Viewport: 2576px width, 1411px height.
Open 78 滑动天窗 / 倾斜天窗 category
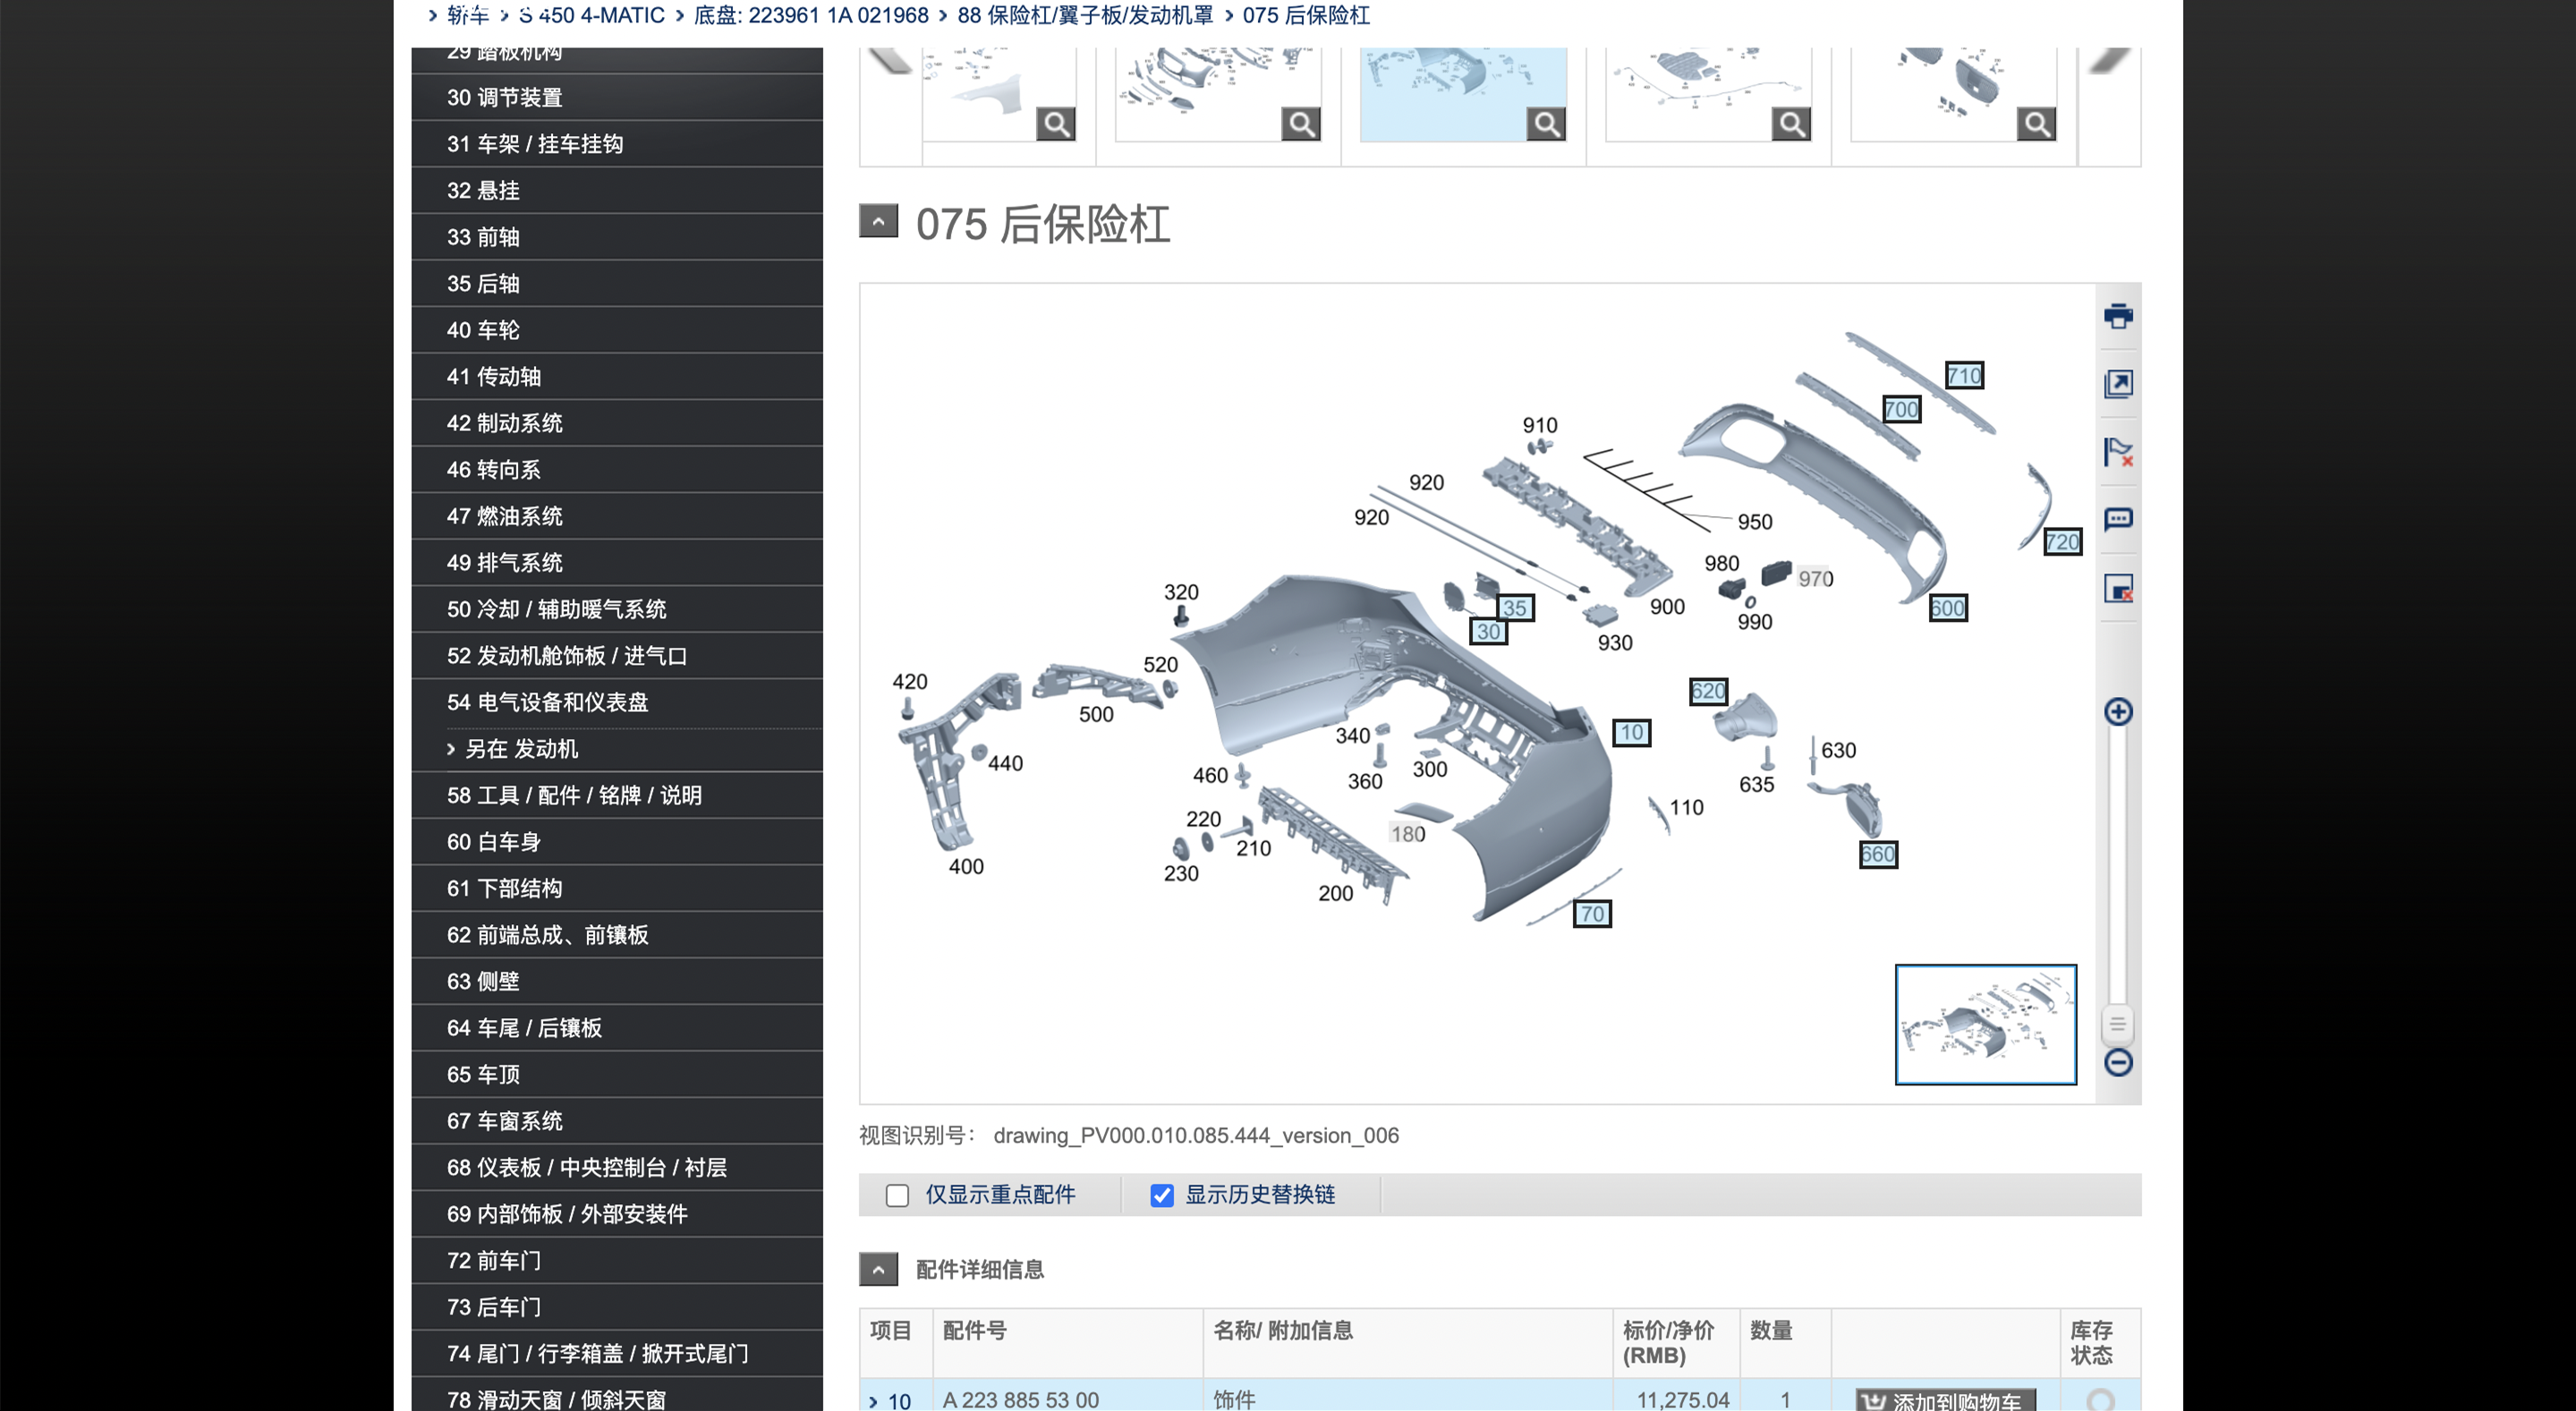pyautogui.click(x=617, y=1397)
